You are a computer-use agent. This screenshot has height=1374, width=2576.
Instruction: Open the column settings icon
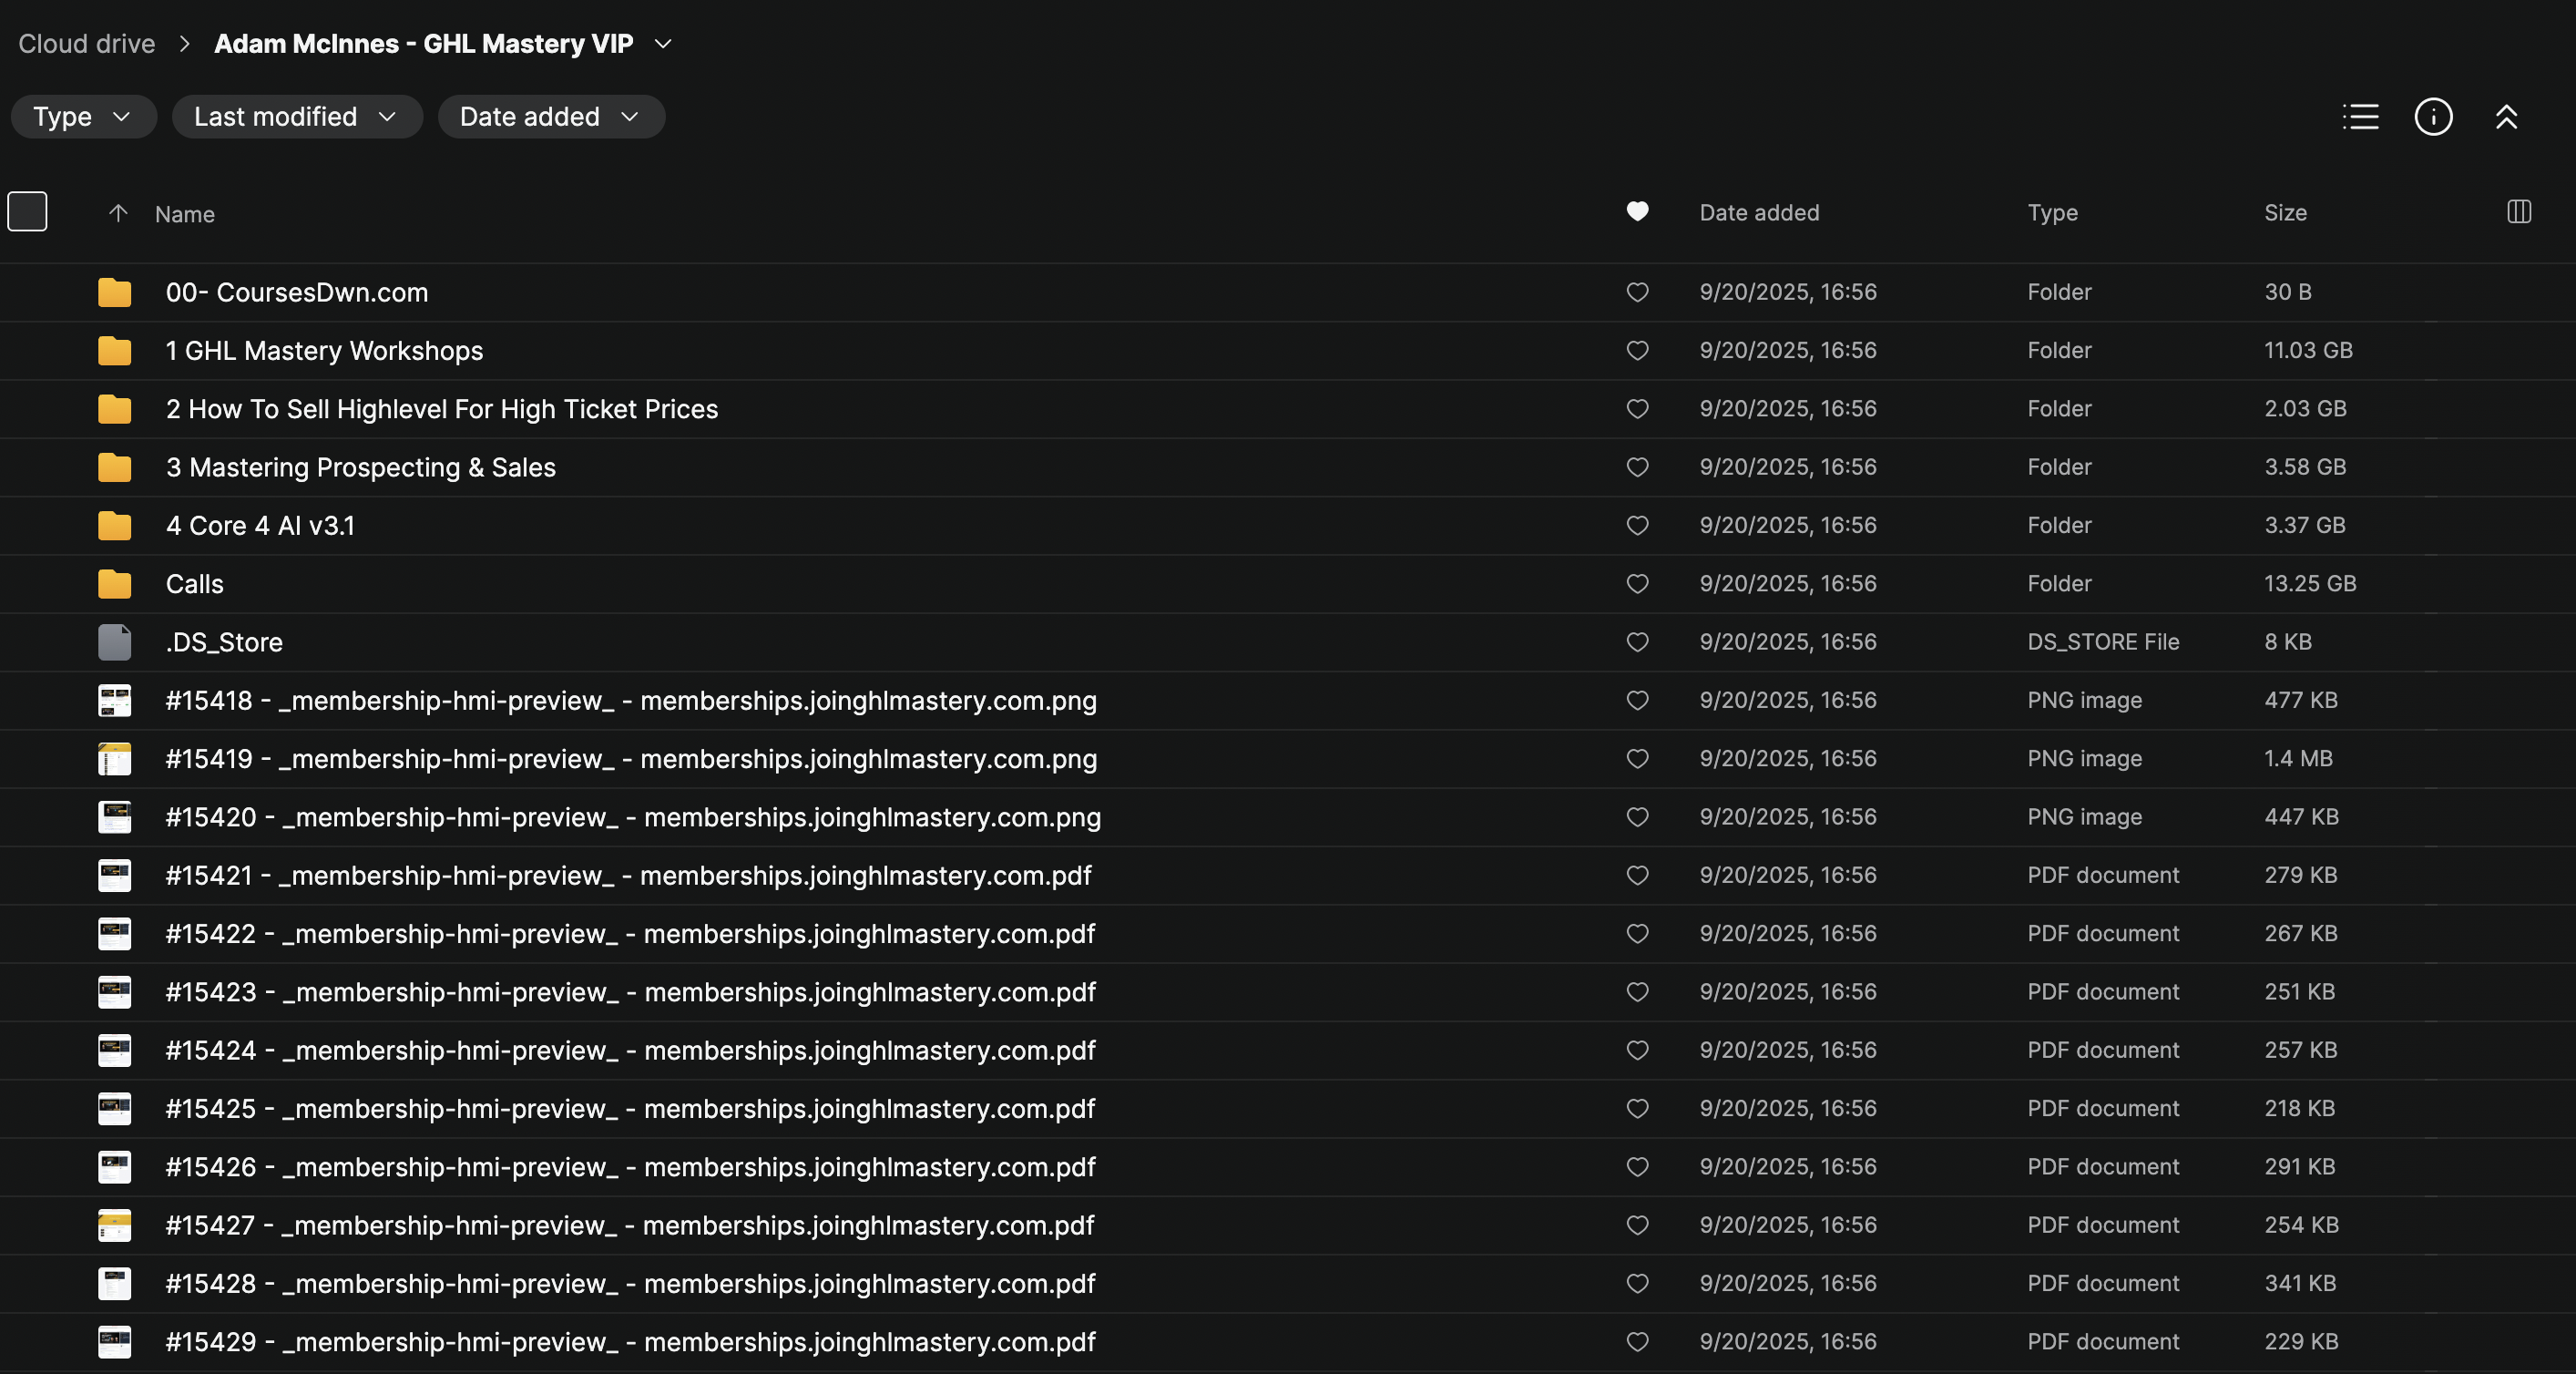(x=2518, y=212)
